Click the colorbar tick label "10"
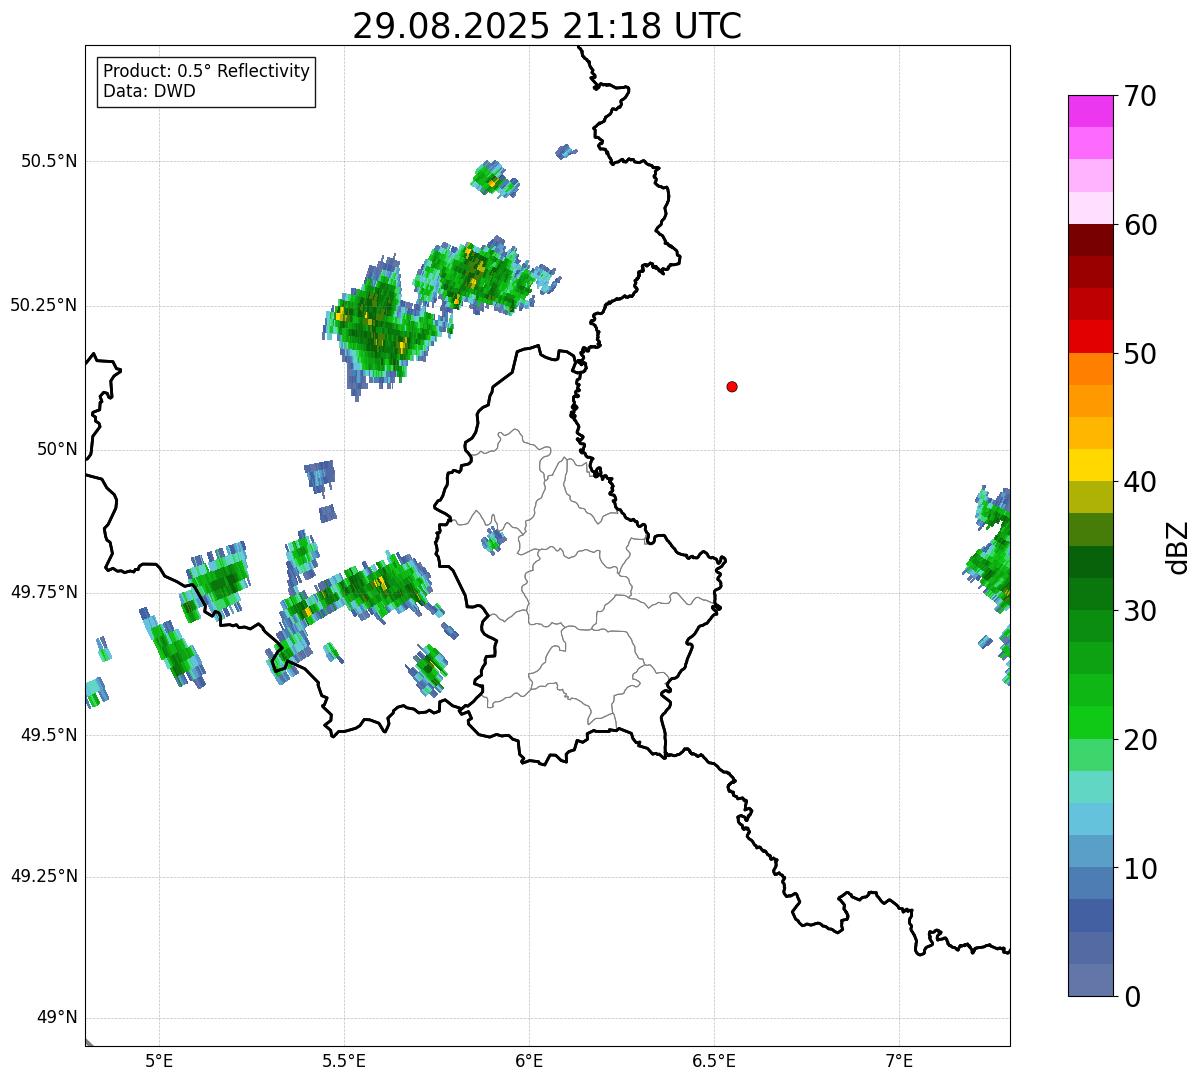The height and width of the screenshot is (1081, 1202). click(1140, 870)
